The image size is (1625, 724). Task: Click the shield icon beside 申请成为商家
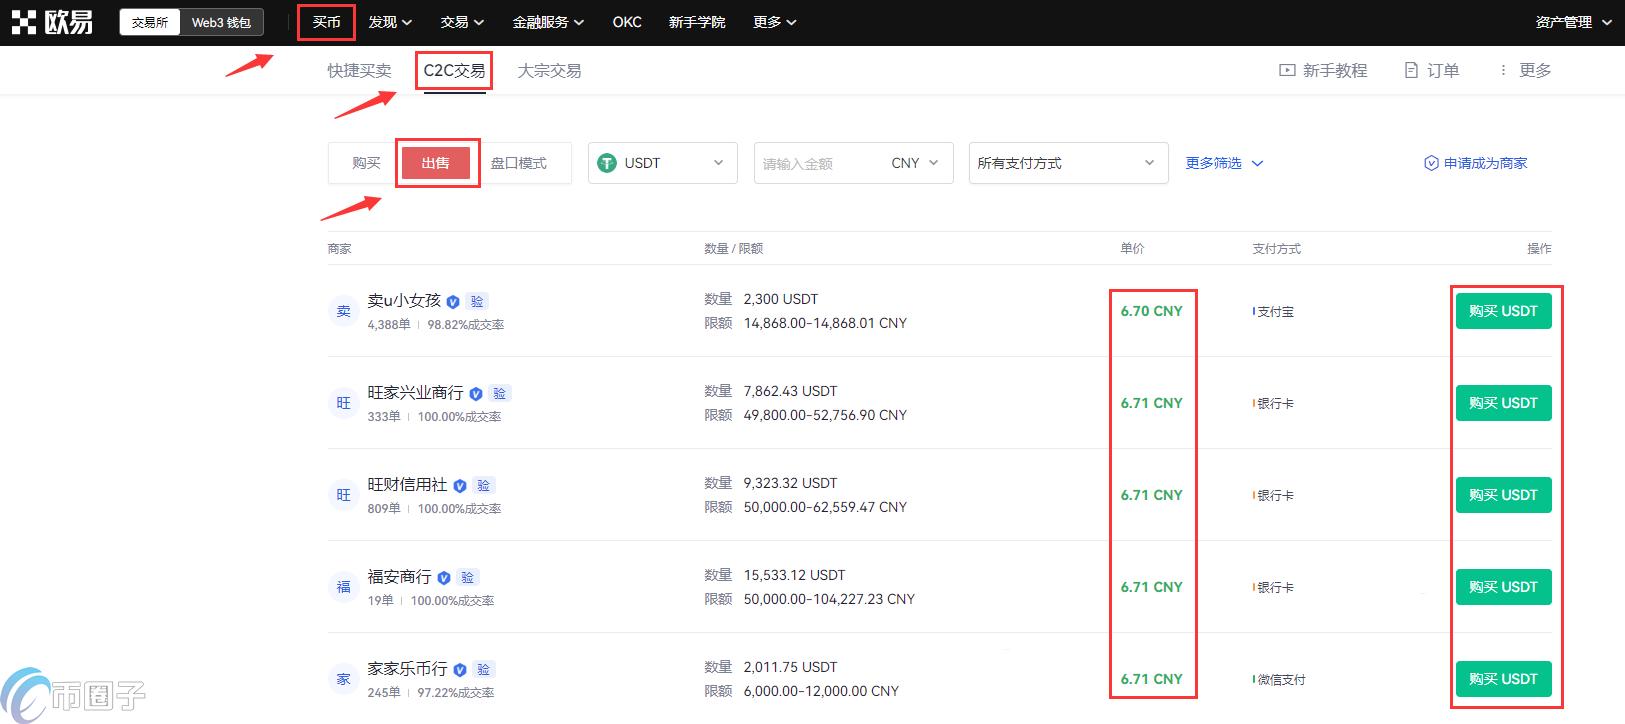click(x=1431, y=163)
